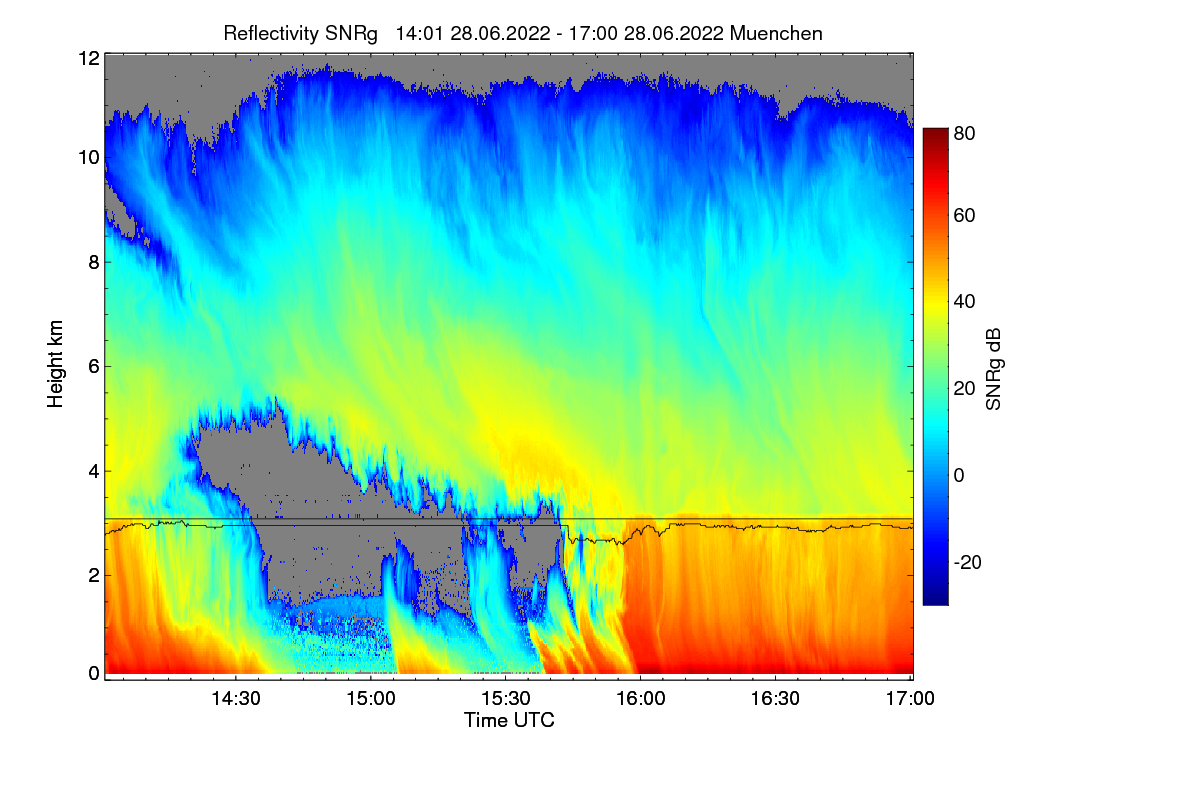Click the '17:00' time axis tick label
Viewport: 1200px width, 800px height.
909,698
